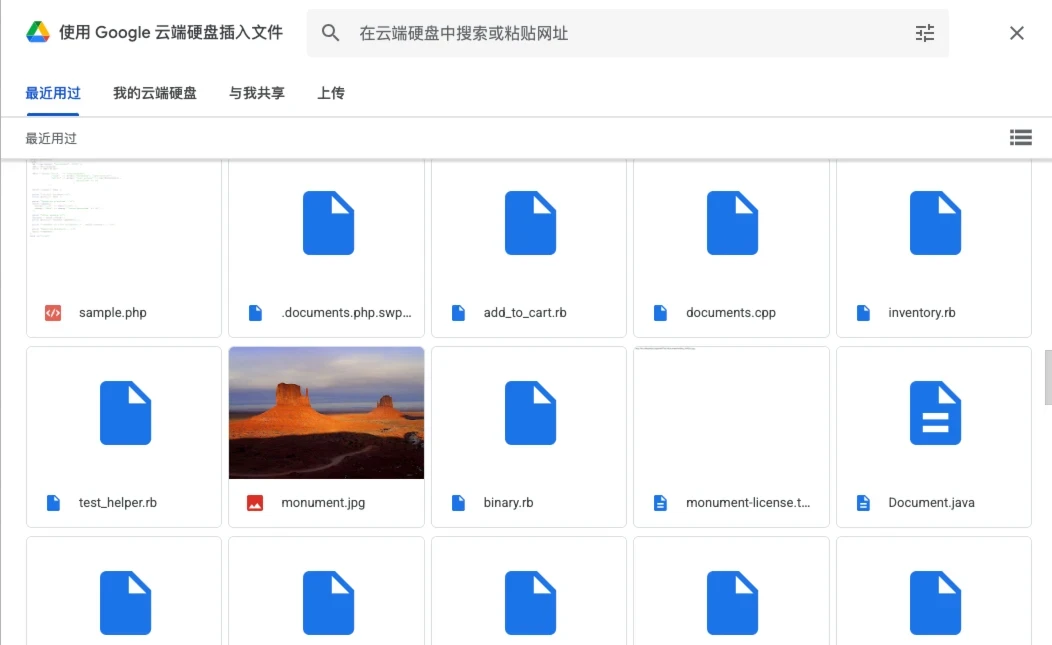Select the monument.jpg thumbnail preview
The image size is (1052, 645).
click(326, 412)
